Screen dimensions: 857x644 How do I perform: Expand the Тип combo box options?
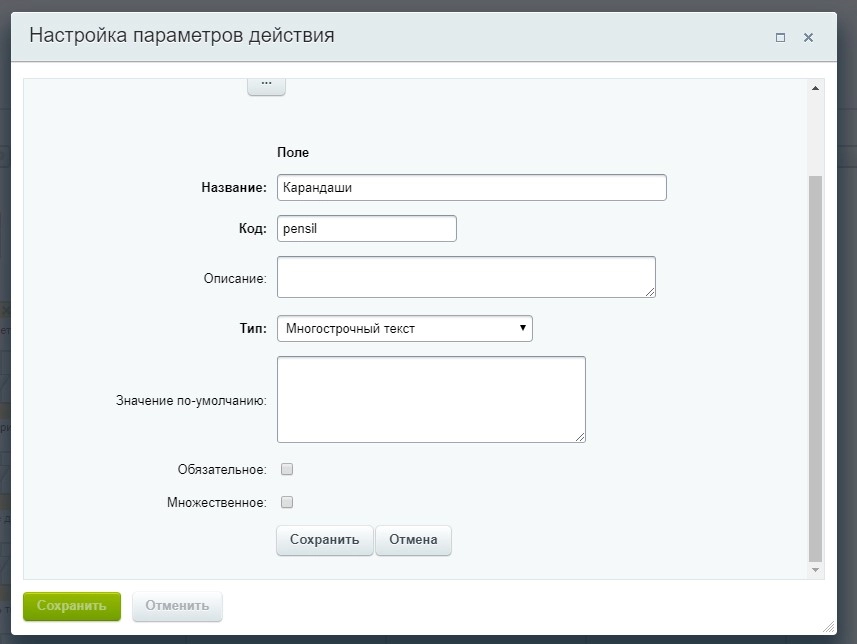522,328
